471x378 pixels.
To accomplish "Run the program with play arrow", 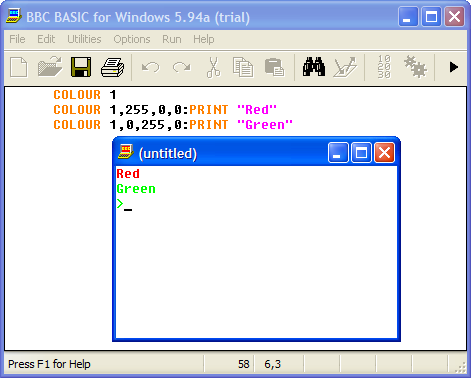I will click(x=453, y=67).
